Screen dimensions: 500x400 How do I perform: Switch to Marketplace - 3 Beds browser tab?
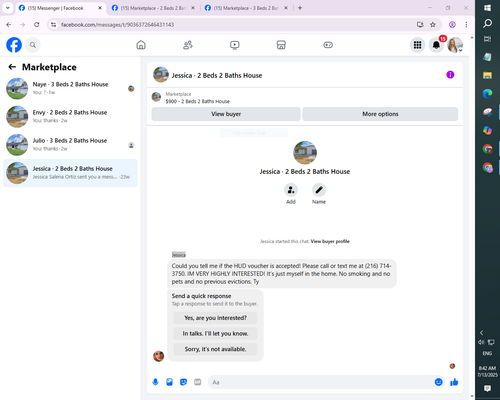[246, 8]
